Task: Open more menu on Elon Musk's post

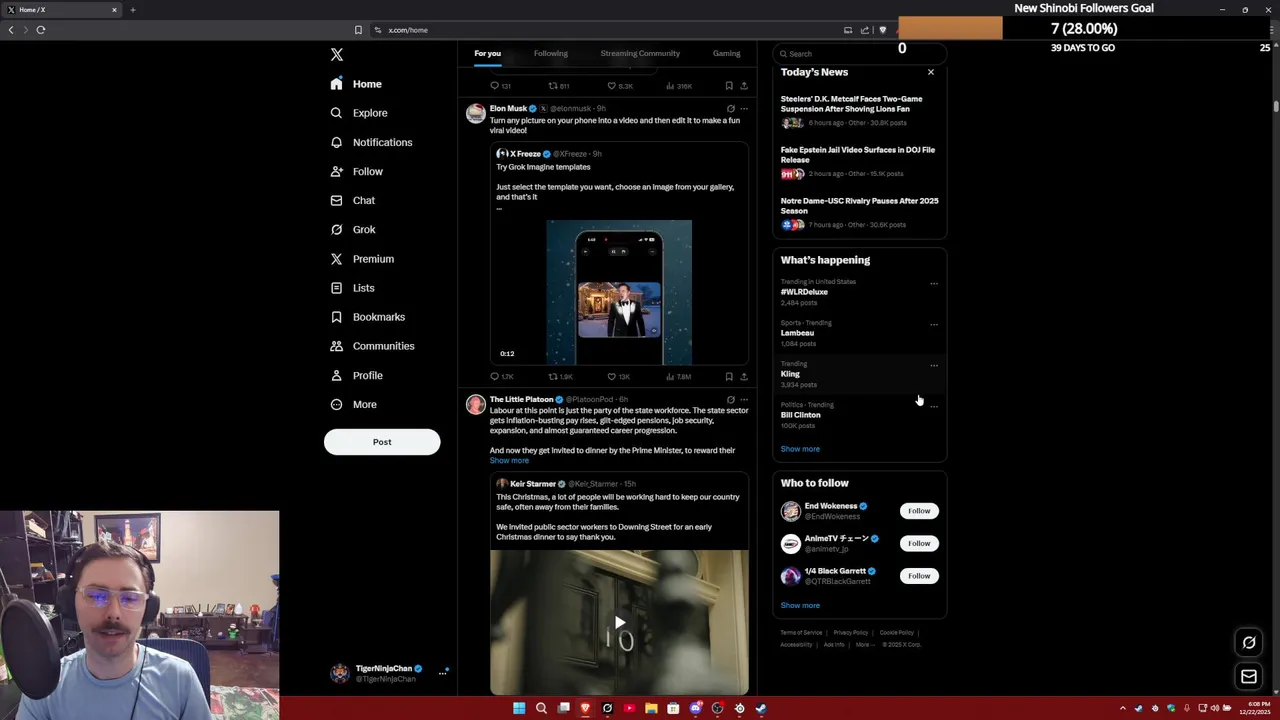Action: (744, 108)
